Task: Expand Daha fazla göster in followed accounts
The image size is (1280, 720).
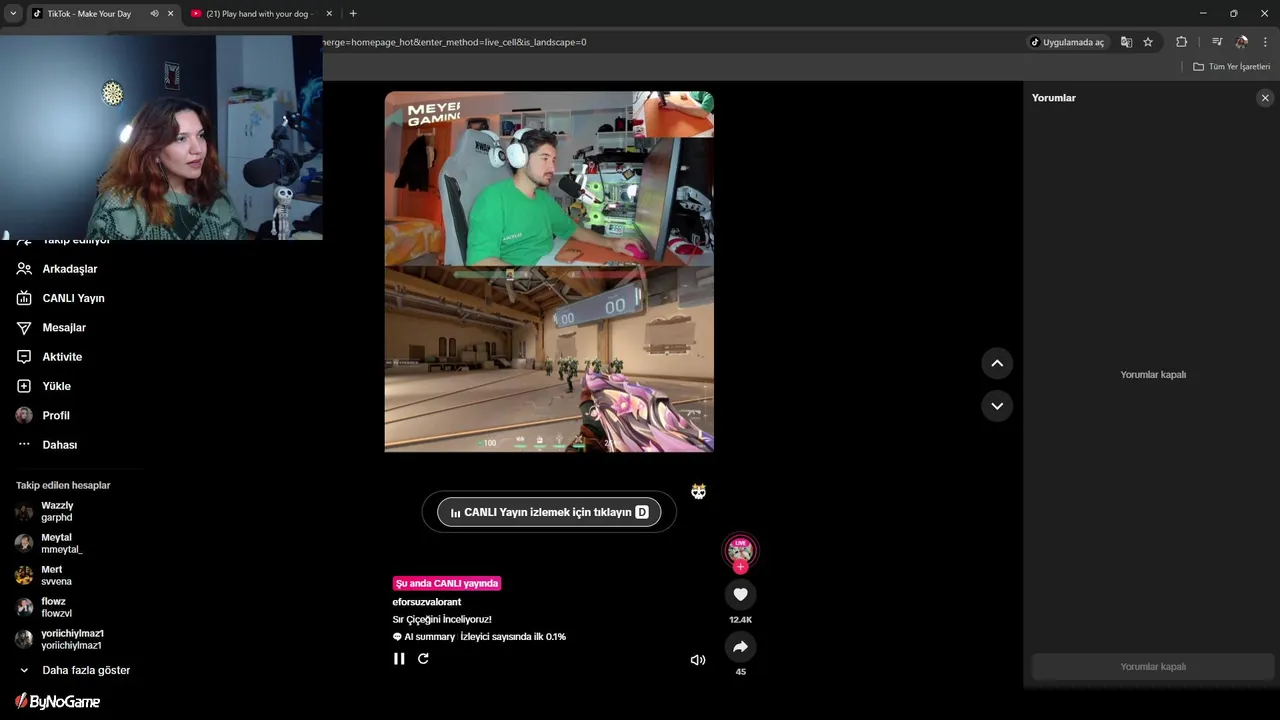Action: click(75, 670)
